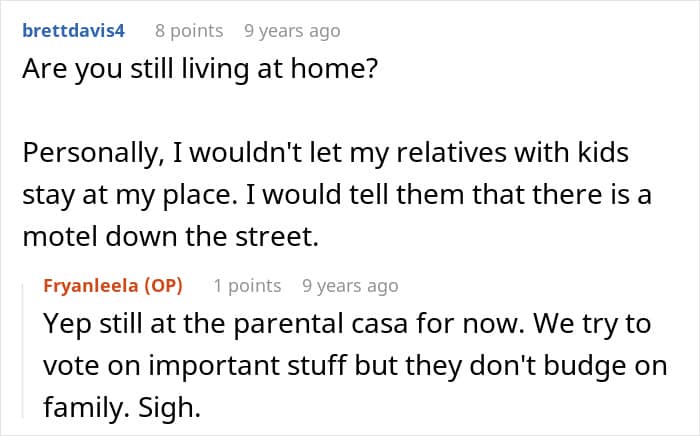Image resolution: width=700 pixels, height=436 pixels.
Task: Collapse the reply thread using vertical line
Action: coord(24,350)
